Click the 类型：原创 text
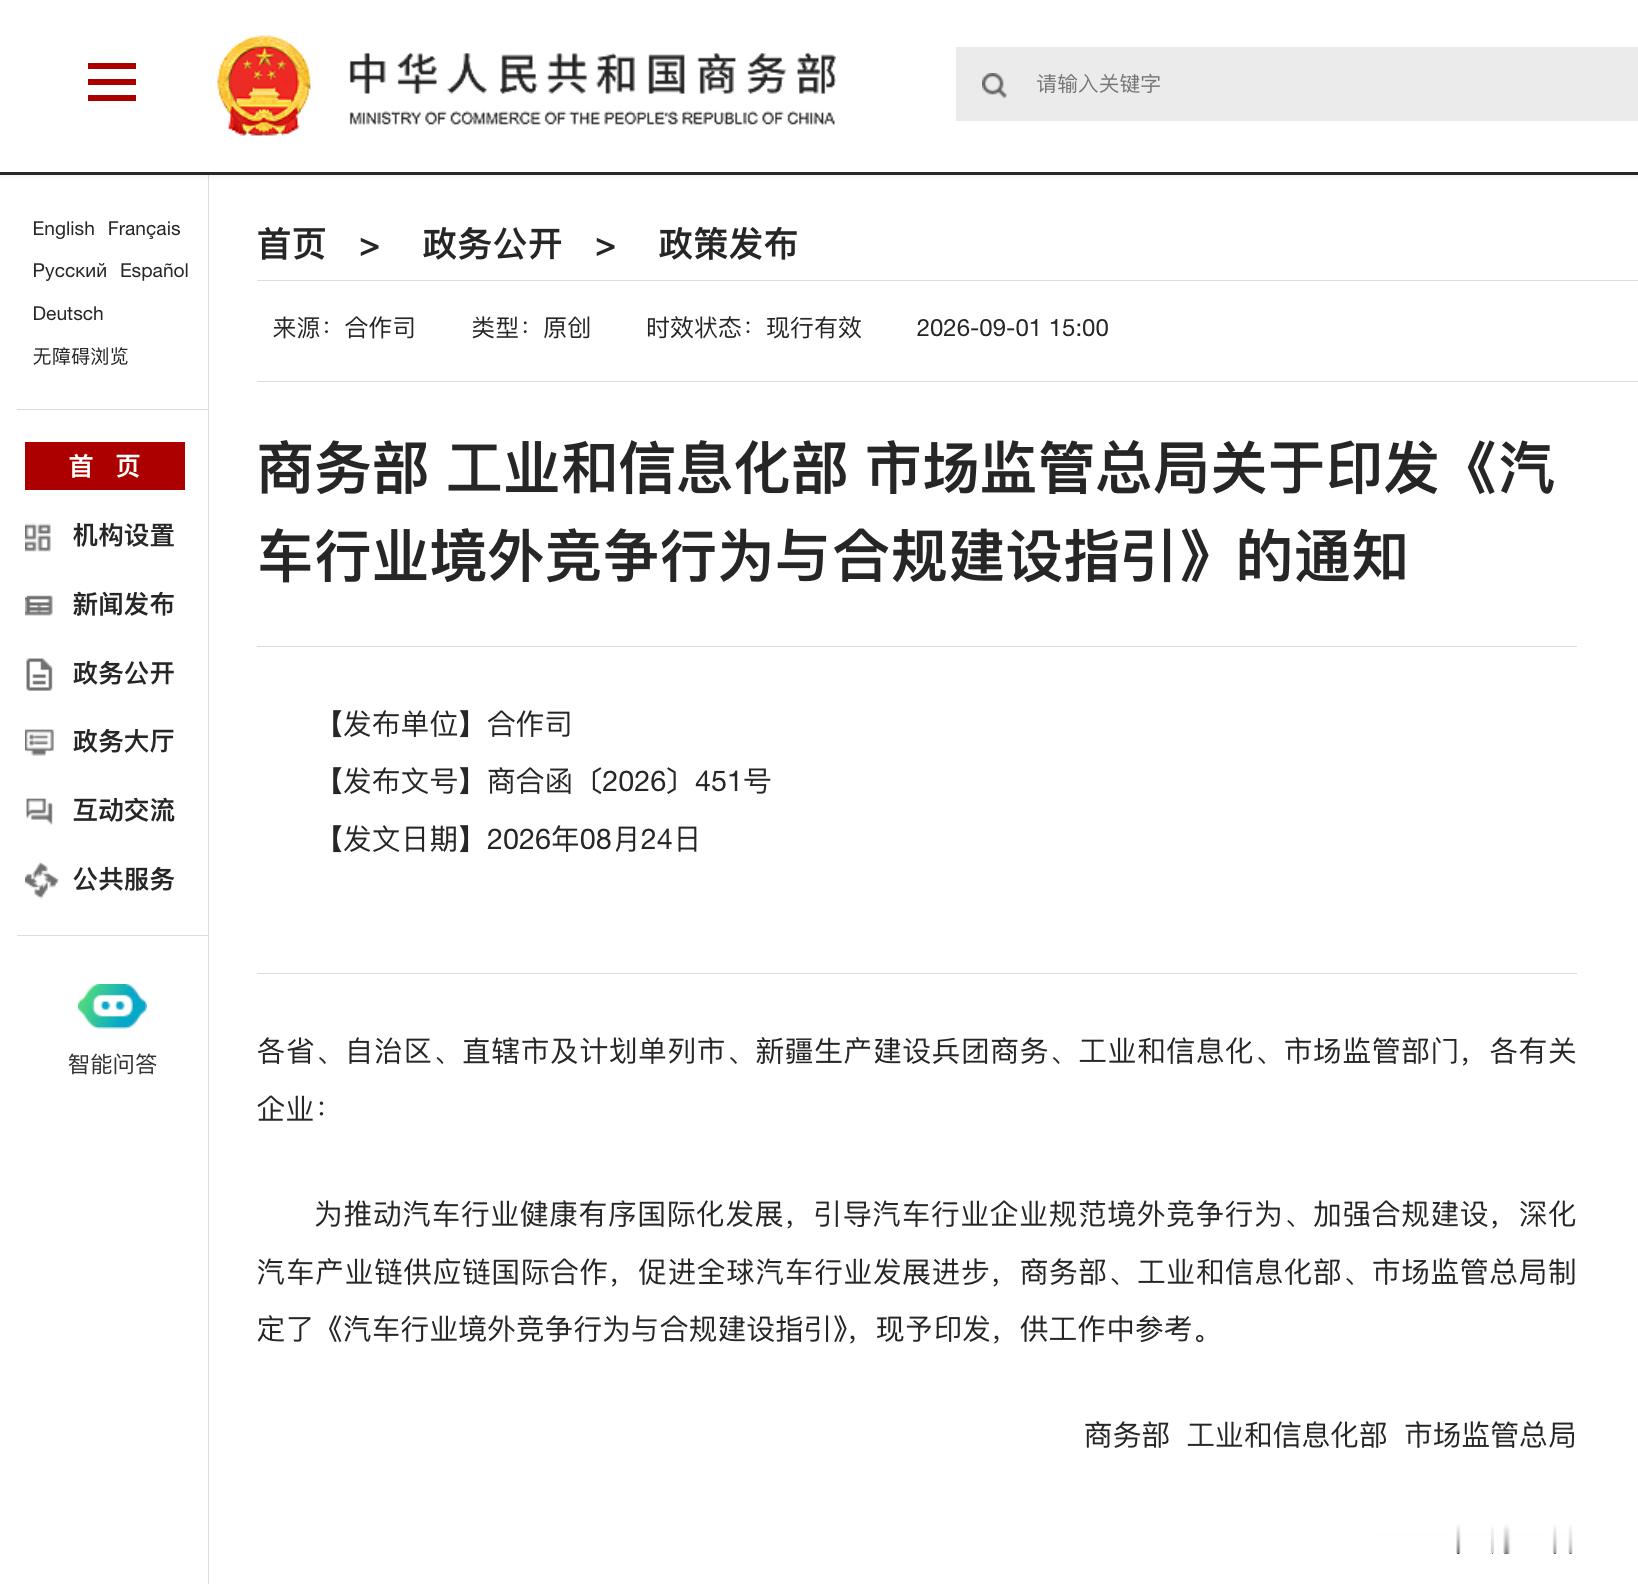This screenshot has width=1638, height=1584. 531,328
